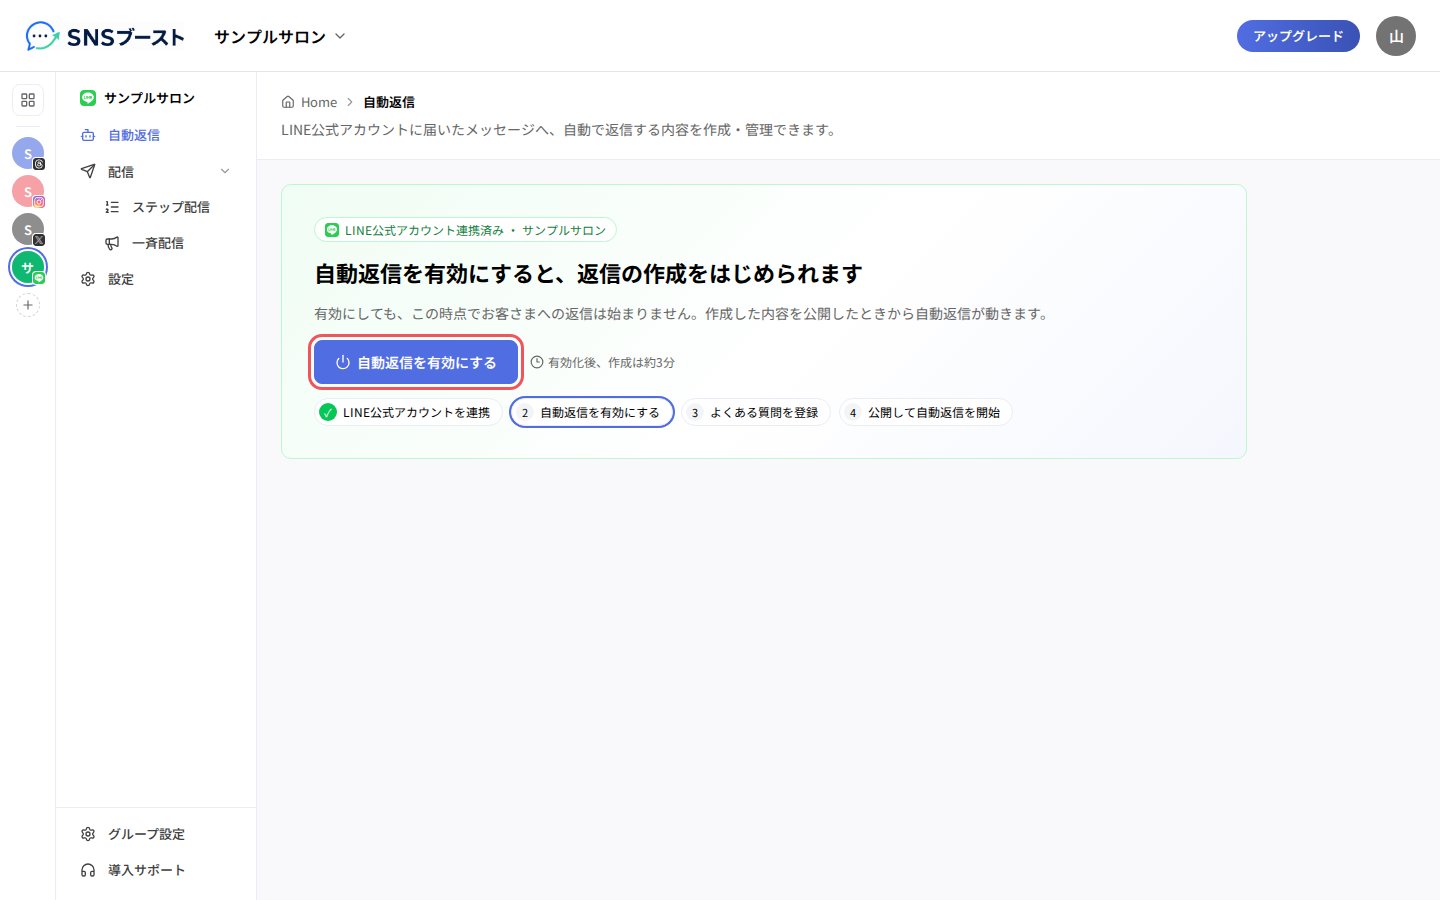
Task: Open the user avatar menu 山
Action: pyautogui.click(x=1396, y=36)
